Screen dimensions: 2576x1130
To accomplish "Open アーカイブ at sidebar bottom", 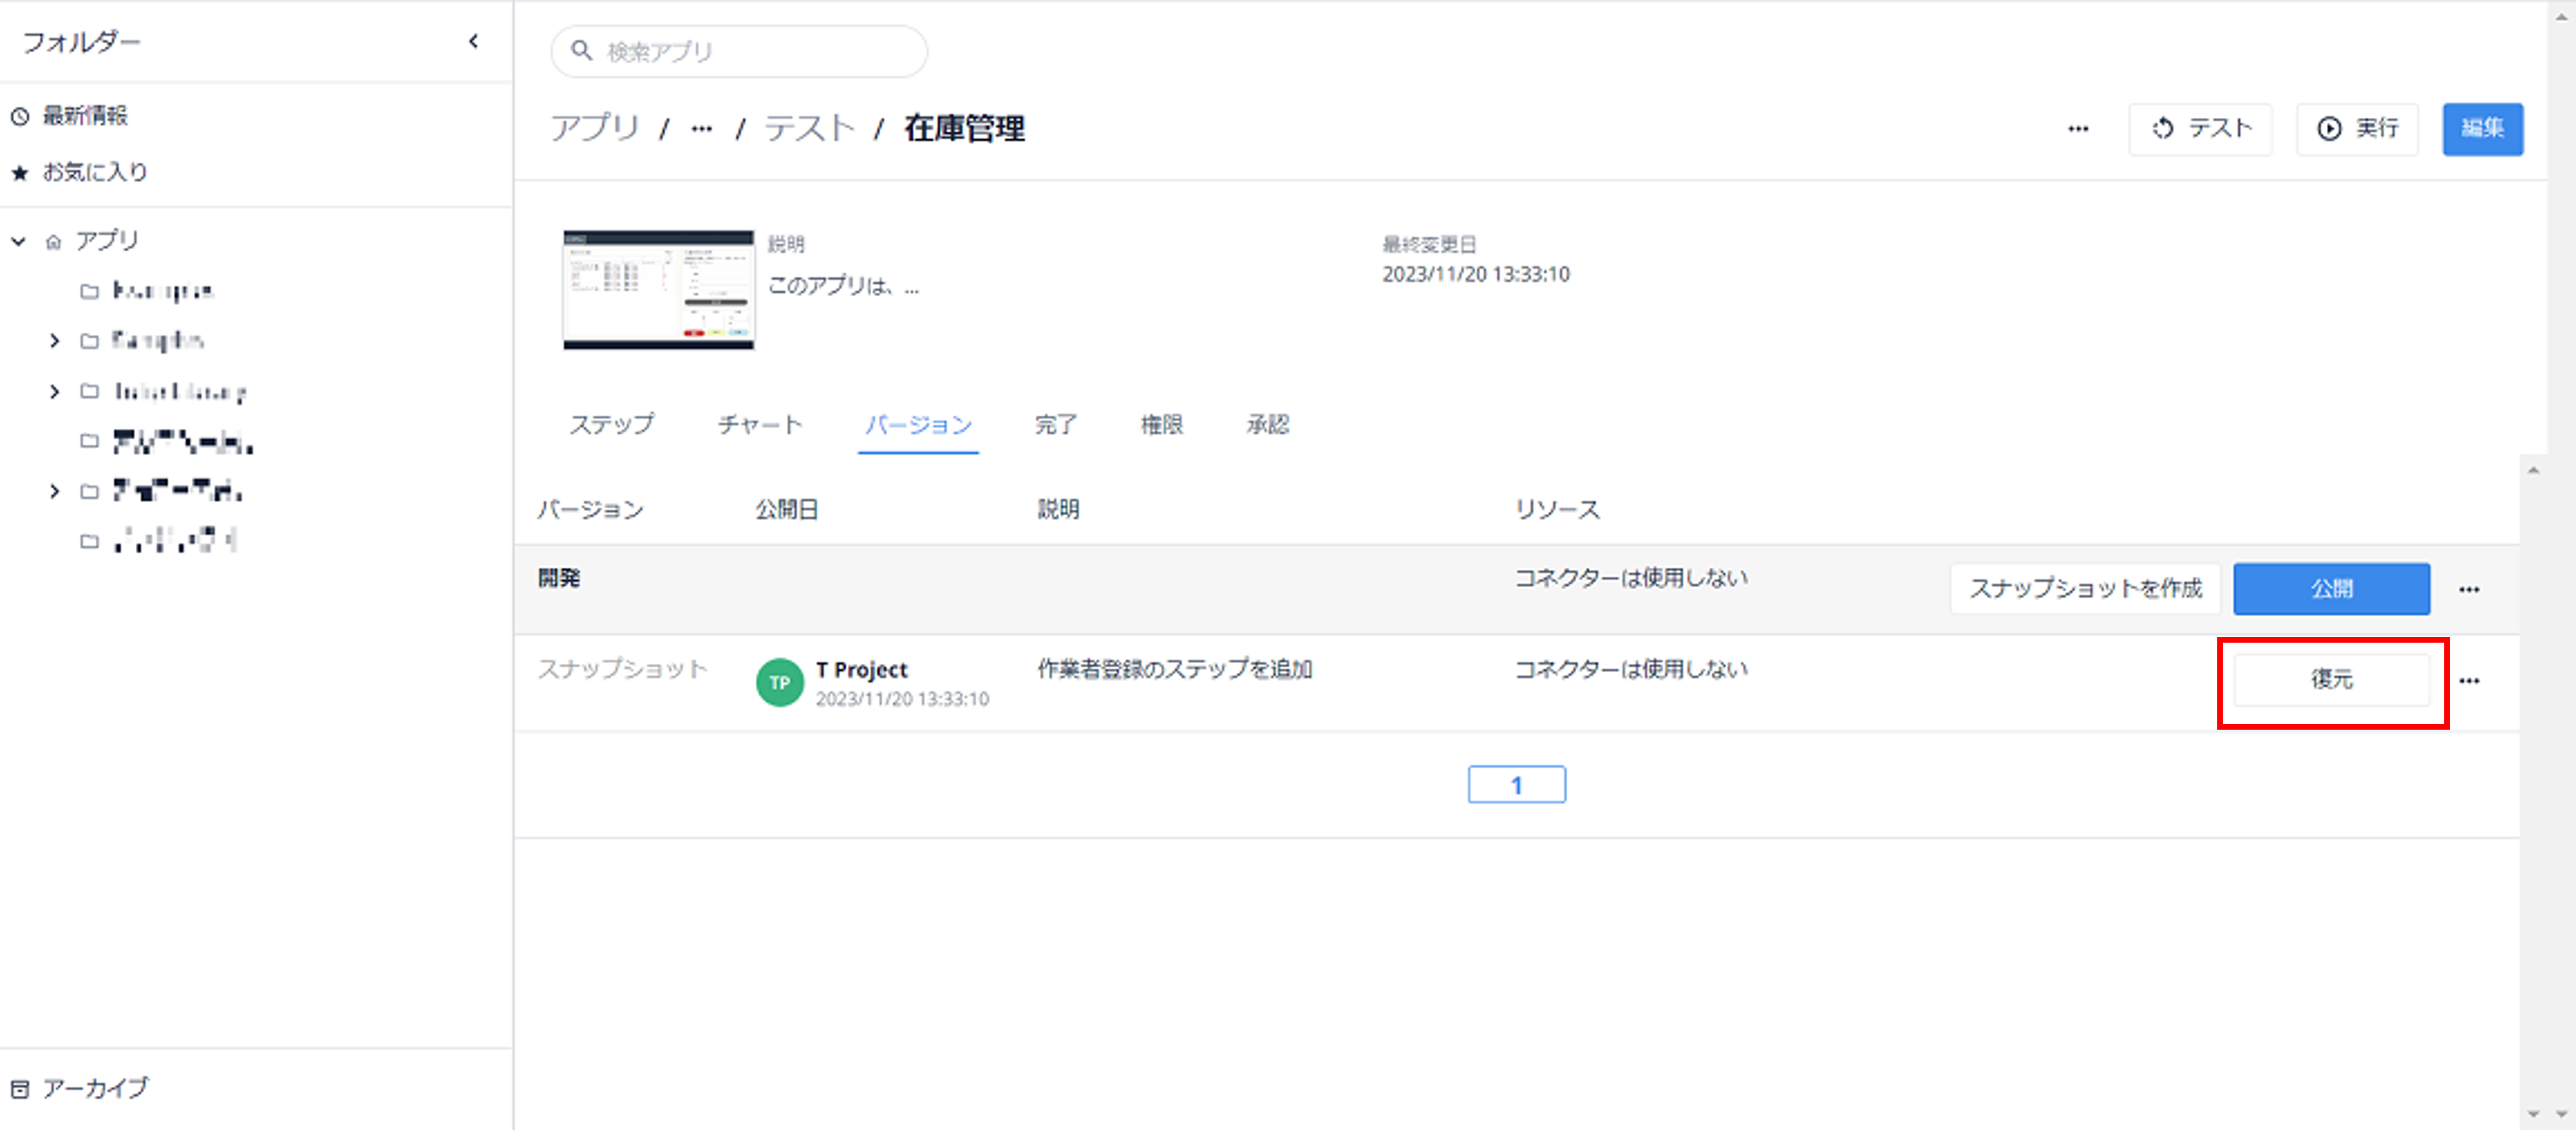I will click(80, 1088).
